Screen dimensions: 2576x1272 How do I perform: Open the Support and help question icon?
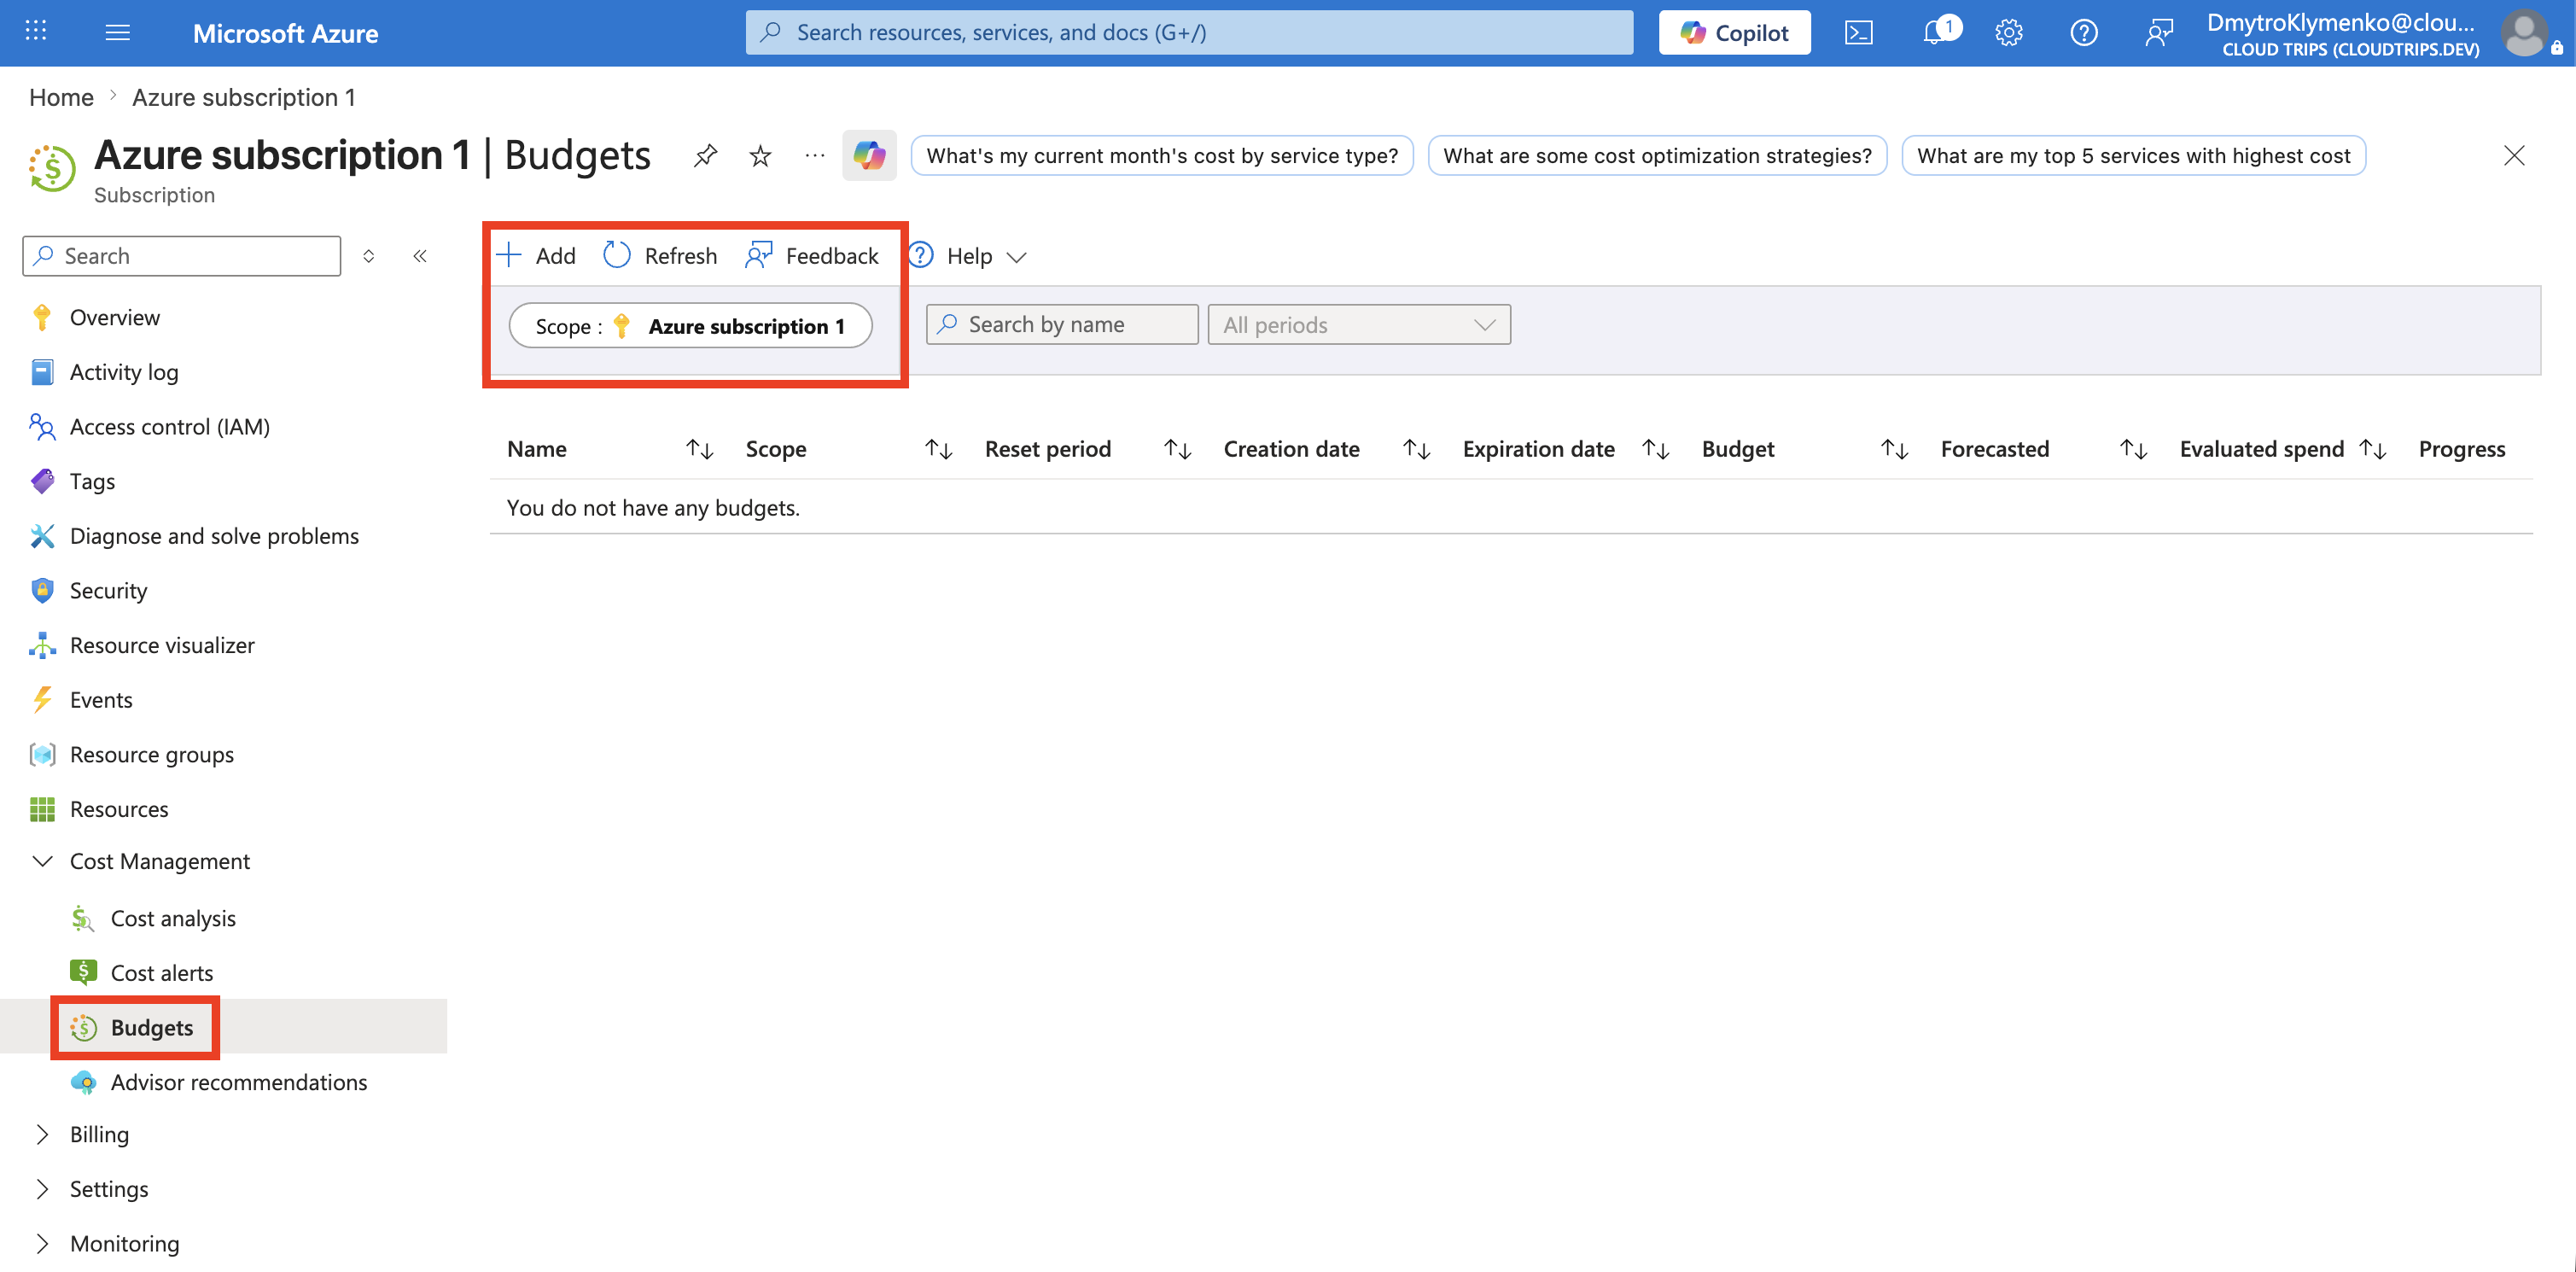(x=2083, y=33)
